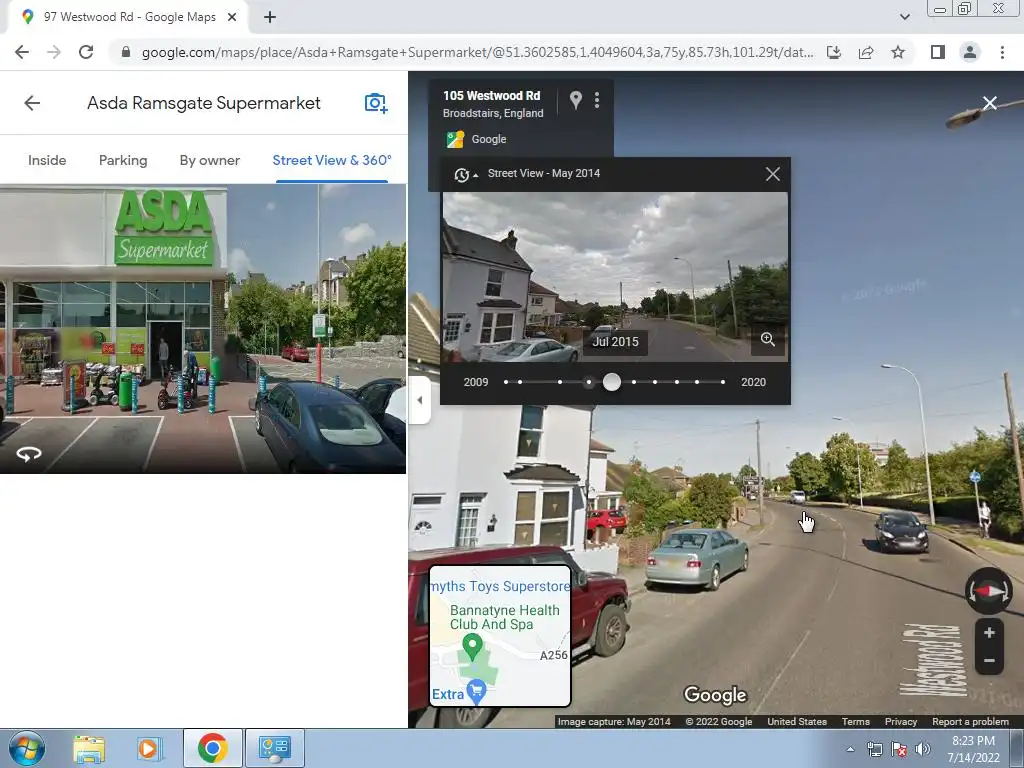1024x768 pixels.
Task: Collapse the side panel arrow
Action: (420, 400)
